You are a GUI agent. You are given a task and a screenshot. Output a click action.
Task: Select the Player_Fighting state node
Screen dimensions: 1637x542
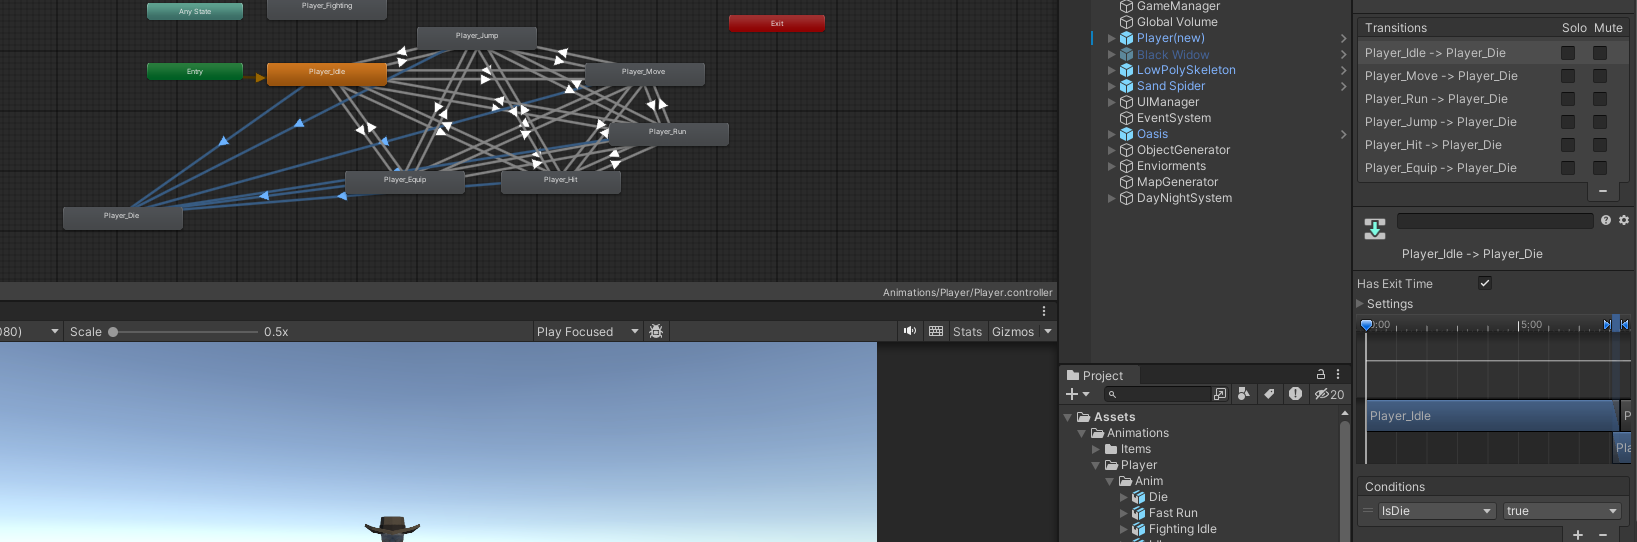(327, 8)
